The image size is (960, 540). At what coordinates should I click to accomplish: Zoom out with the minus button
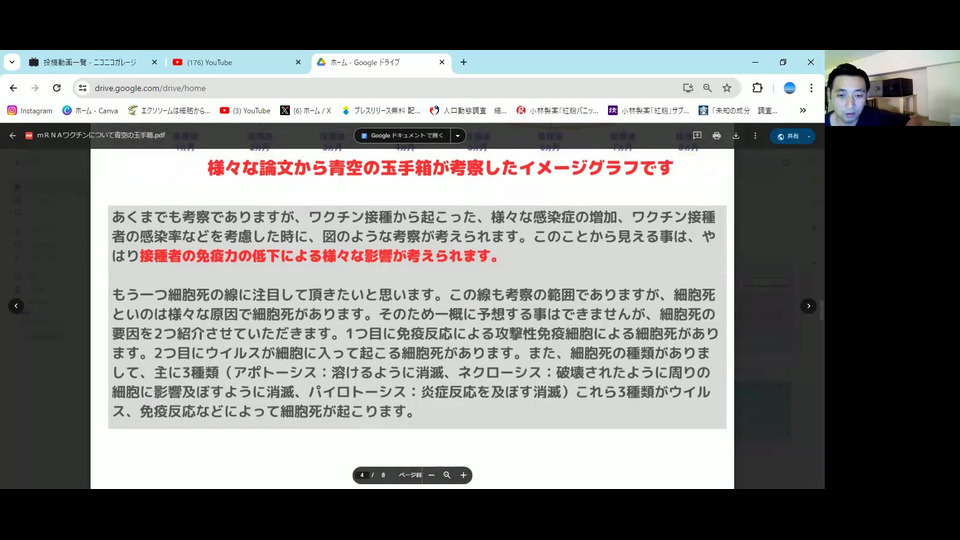point(431,475)
